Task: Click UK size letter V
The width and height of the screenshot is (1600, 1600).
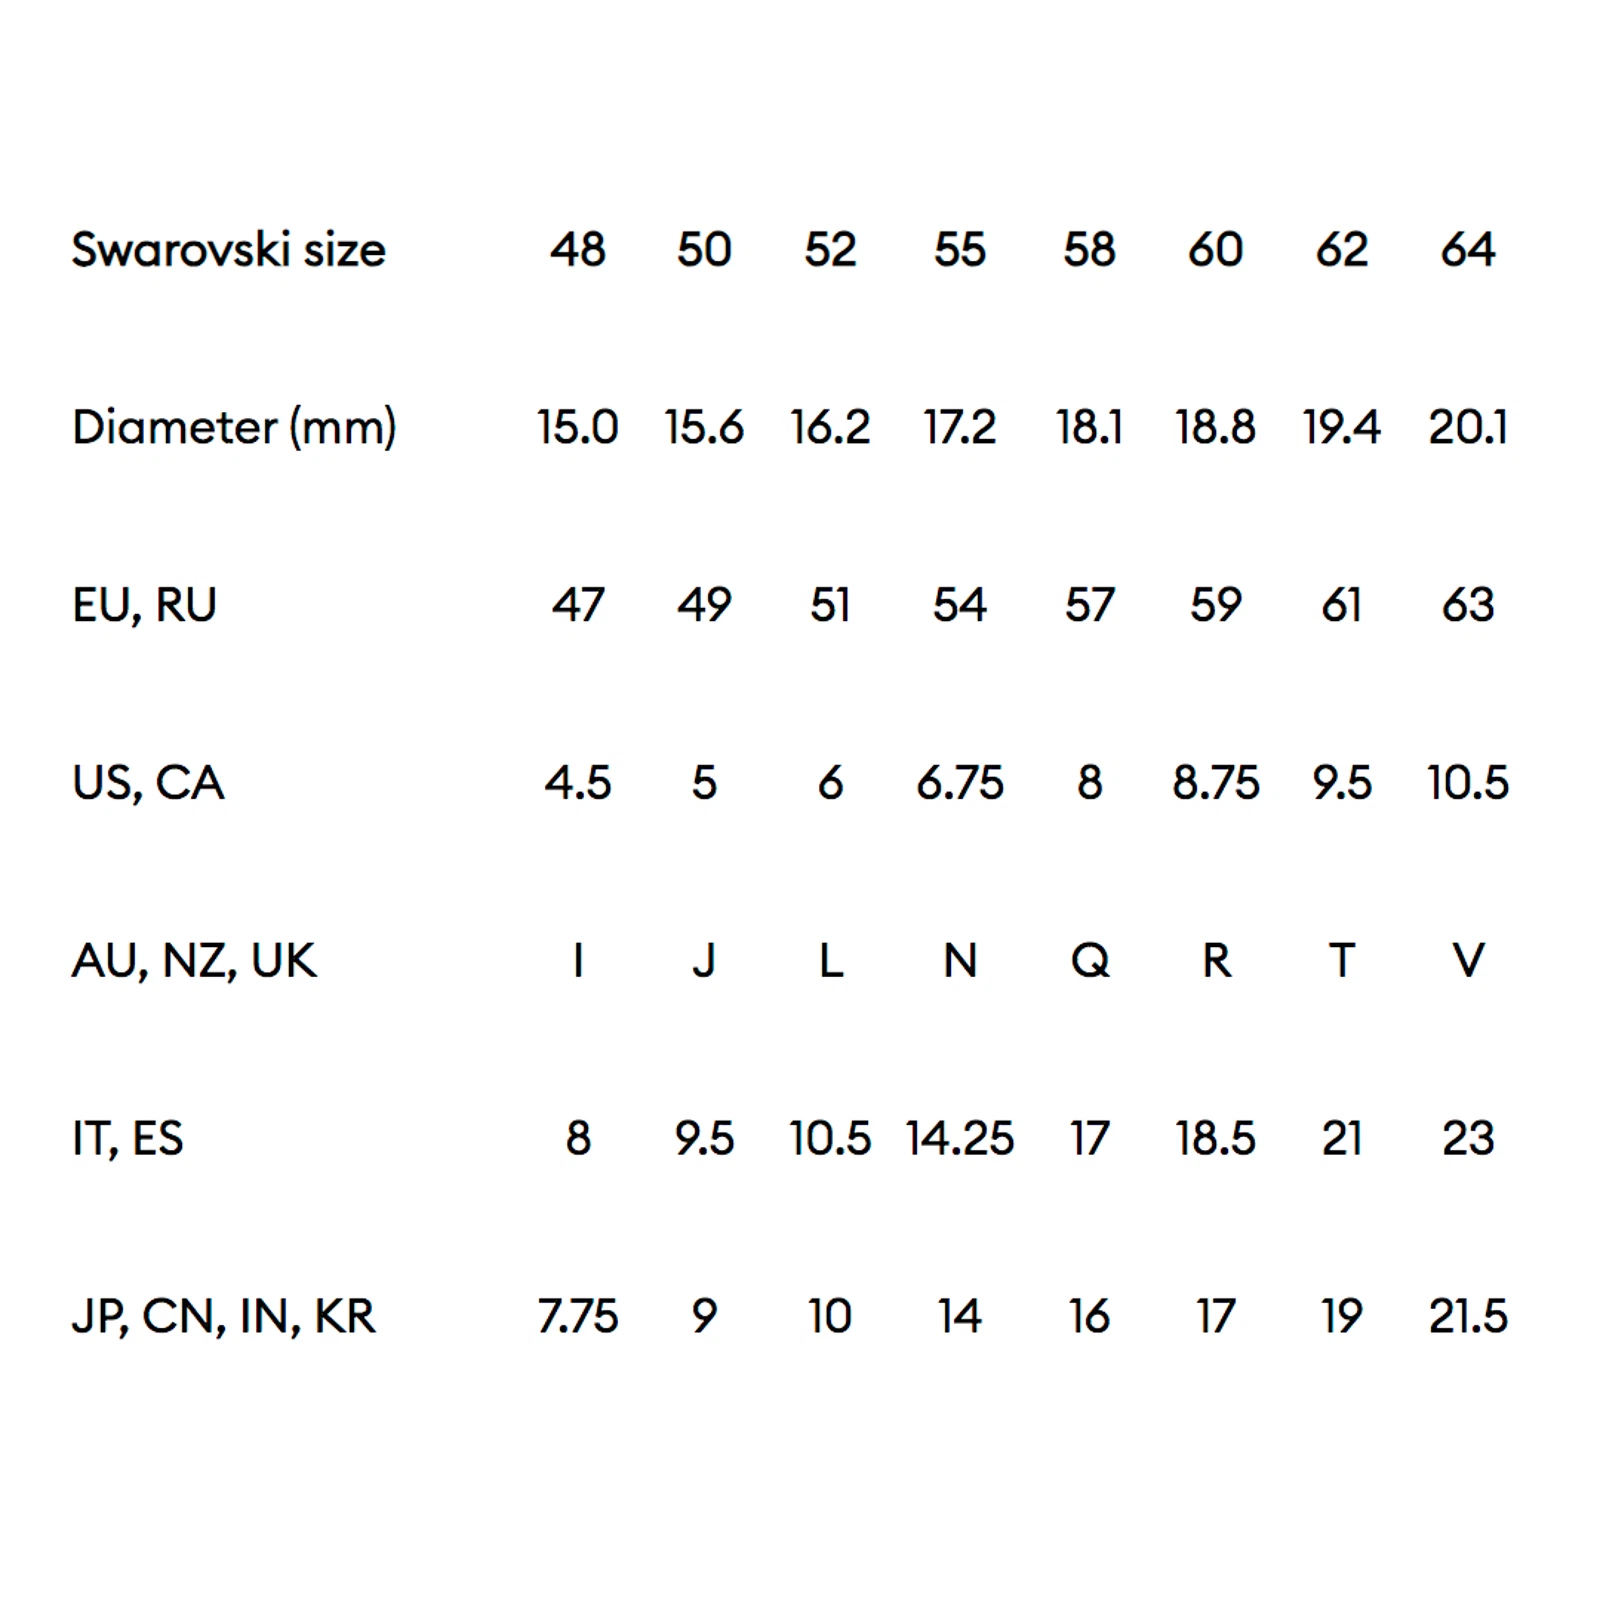Action: 1468,961
